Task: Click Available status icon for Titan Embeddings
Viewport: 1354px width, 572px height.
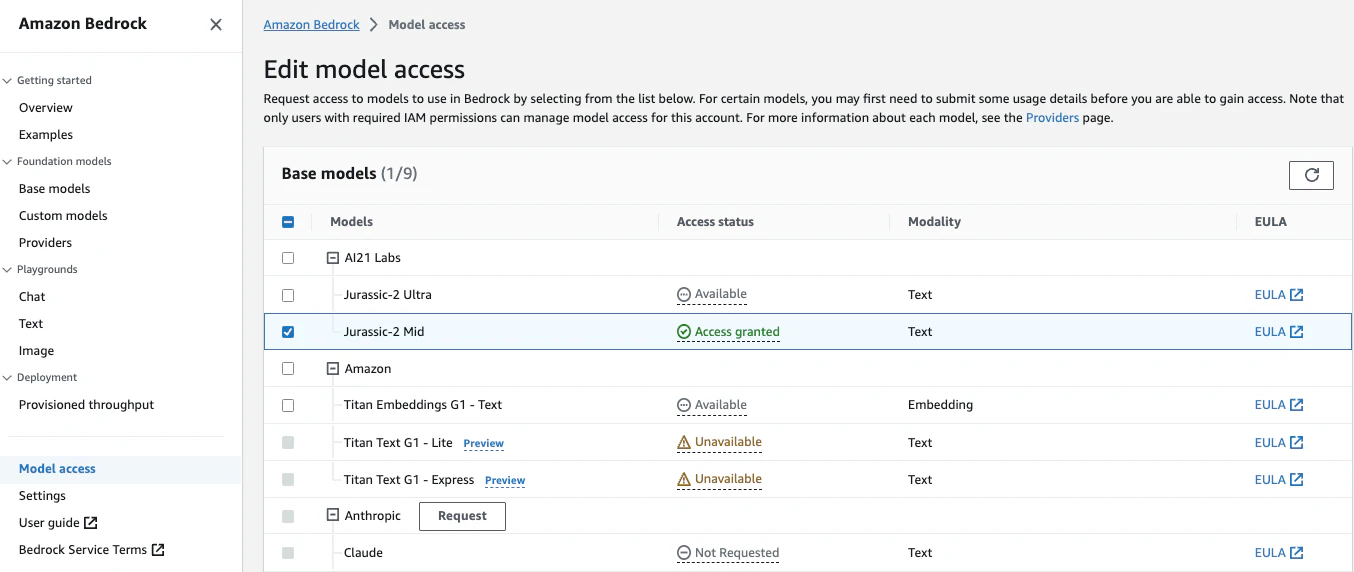Action: (684, 405)
